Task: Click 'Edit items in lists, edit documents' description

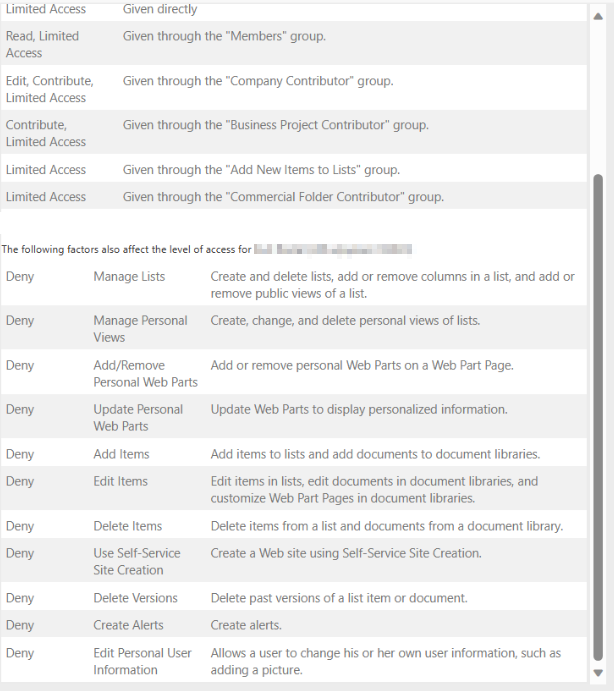Action: pos(374,490)
